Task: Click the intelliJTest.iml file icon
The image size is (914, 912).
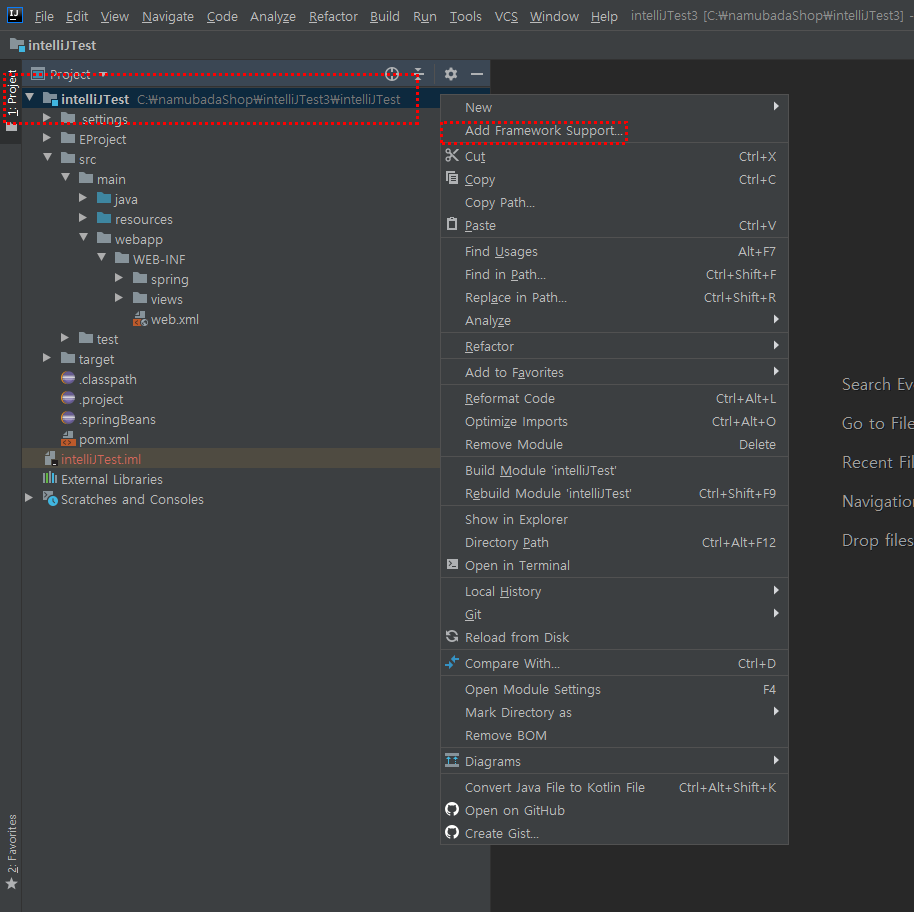Action: 51,459
